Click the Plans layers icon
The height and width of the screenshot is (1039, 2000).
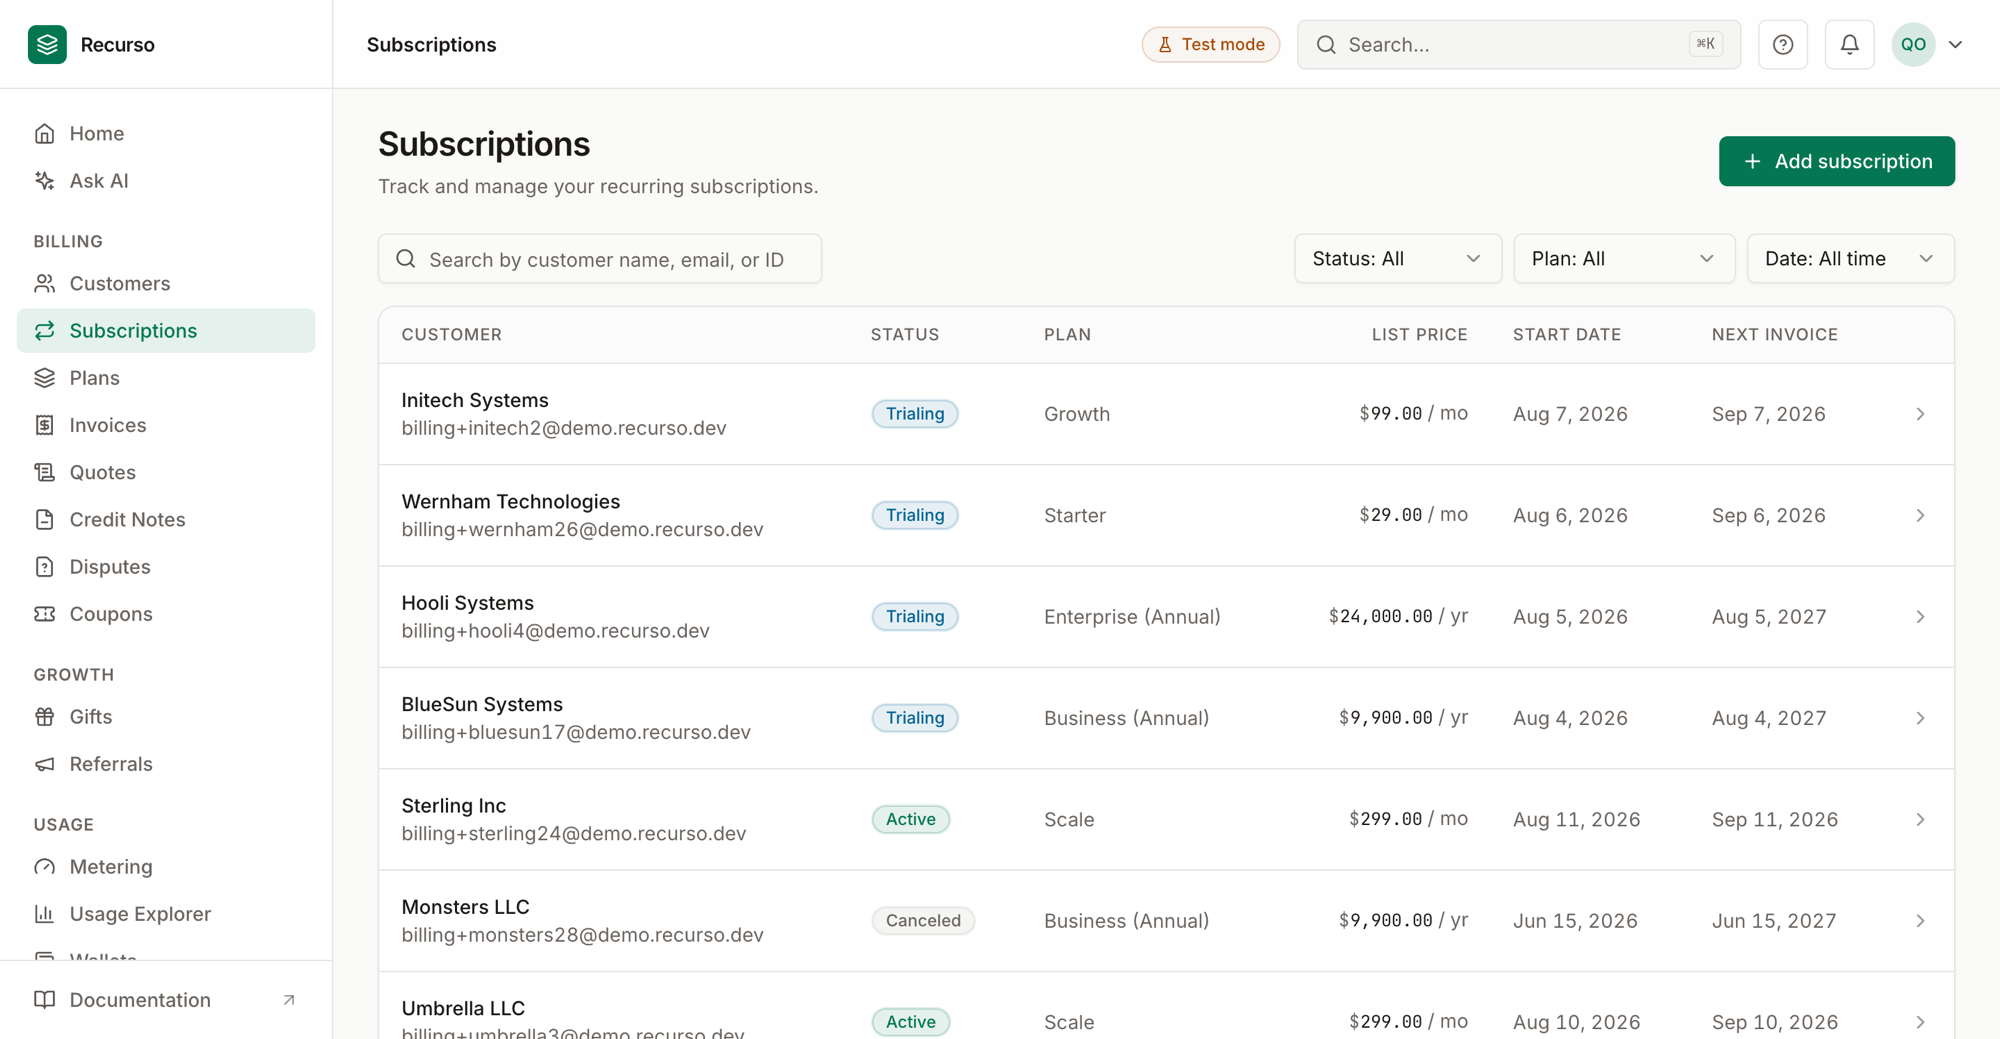tap(44, 377)
